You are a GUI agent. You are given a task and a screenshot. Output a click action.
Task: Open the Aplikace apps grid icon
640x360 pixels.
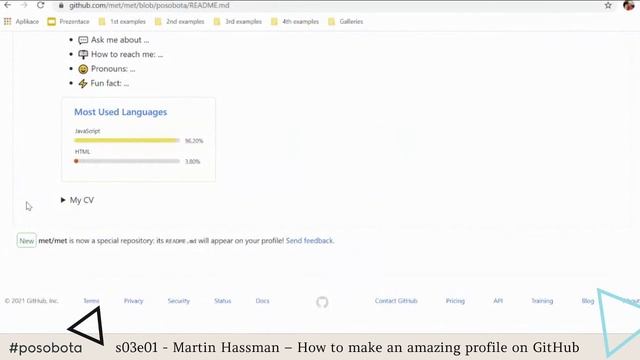7,22
